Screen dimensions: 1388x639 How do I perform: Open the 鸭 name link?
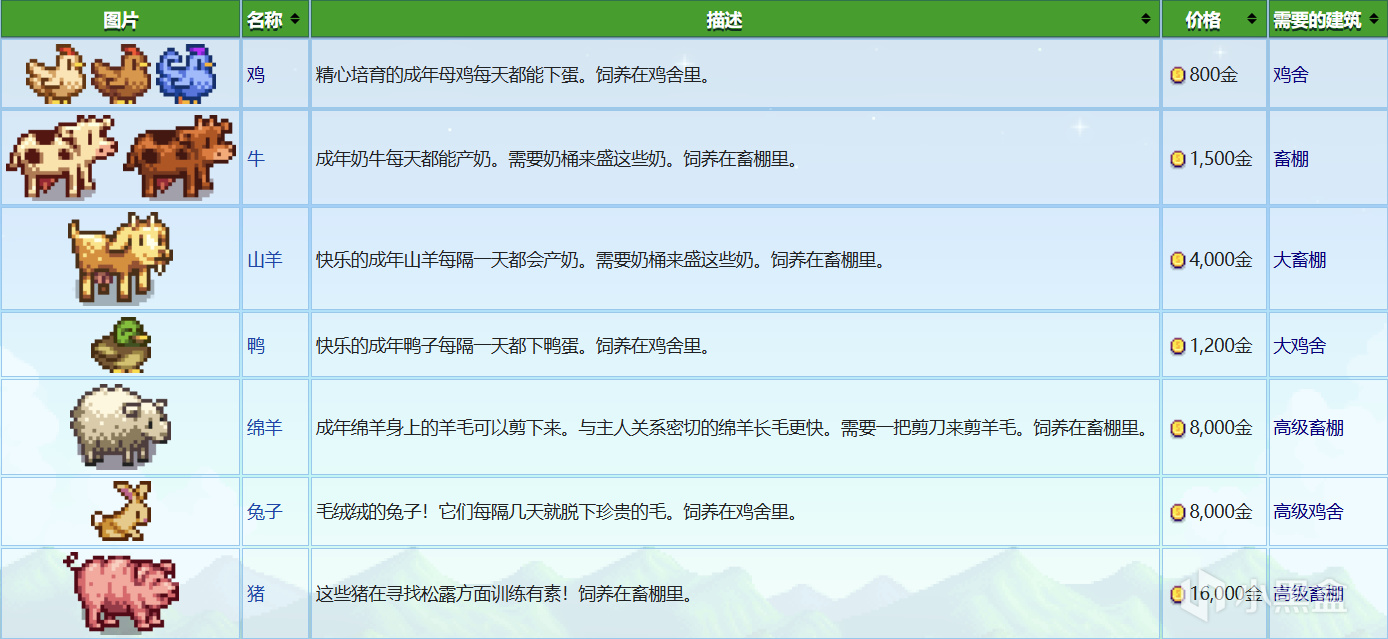coord(256,346)
